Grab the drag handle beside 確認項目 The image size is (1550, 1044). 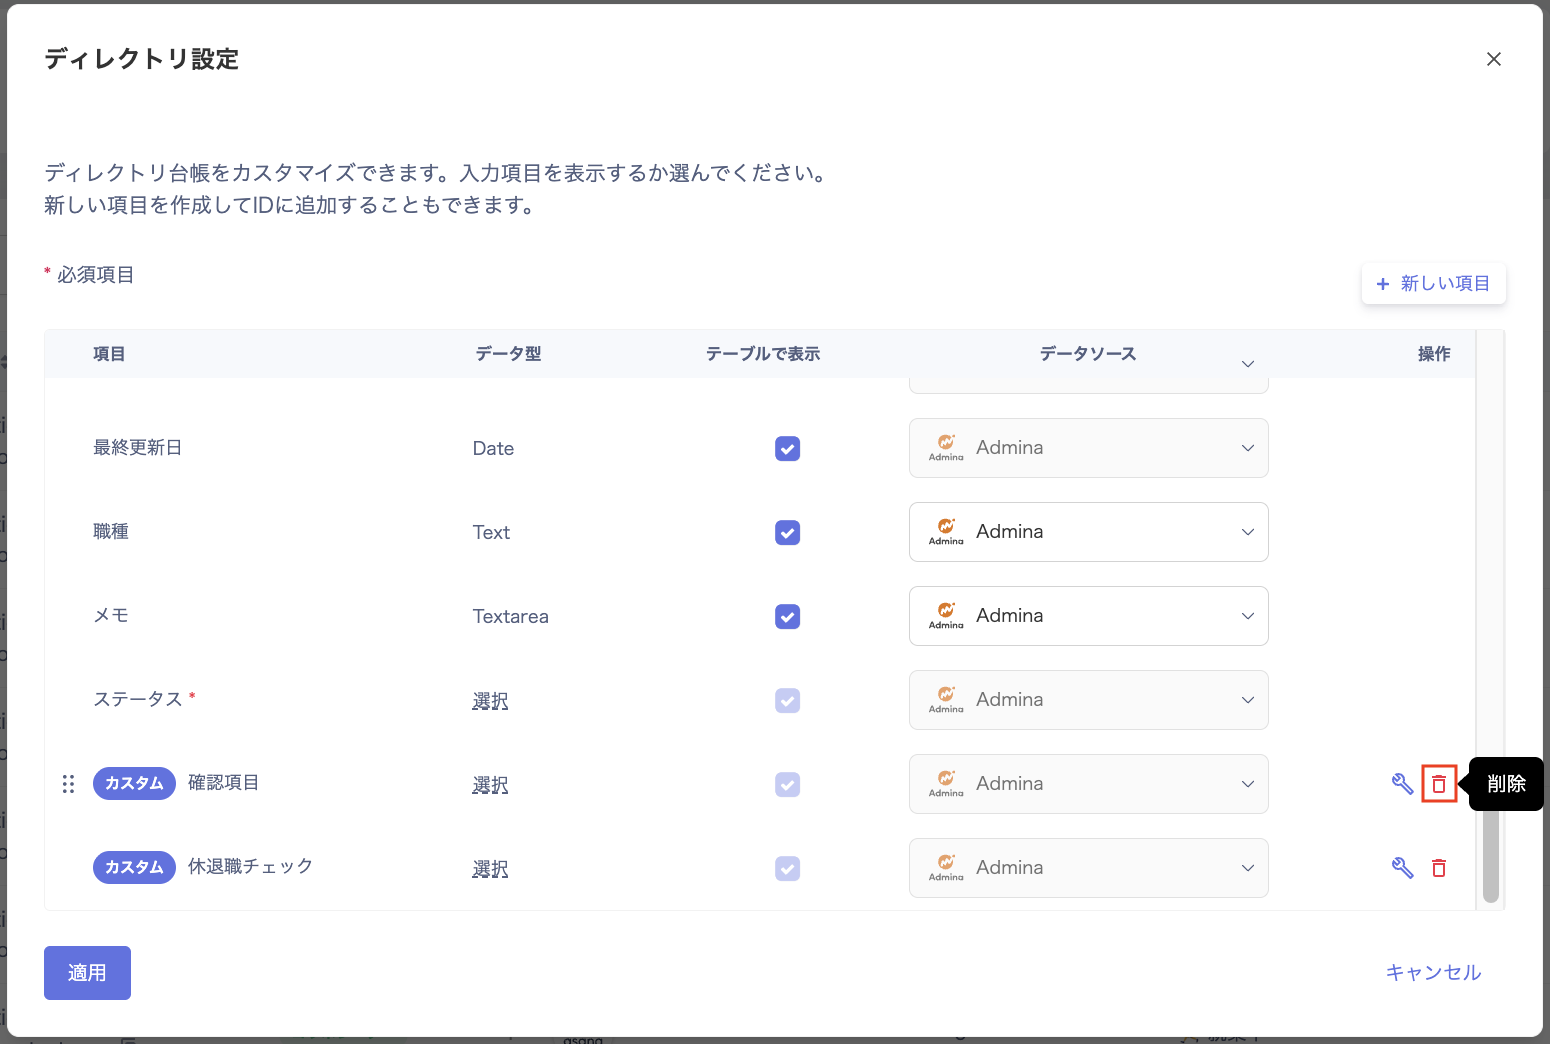[x=68, y=784]
